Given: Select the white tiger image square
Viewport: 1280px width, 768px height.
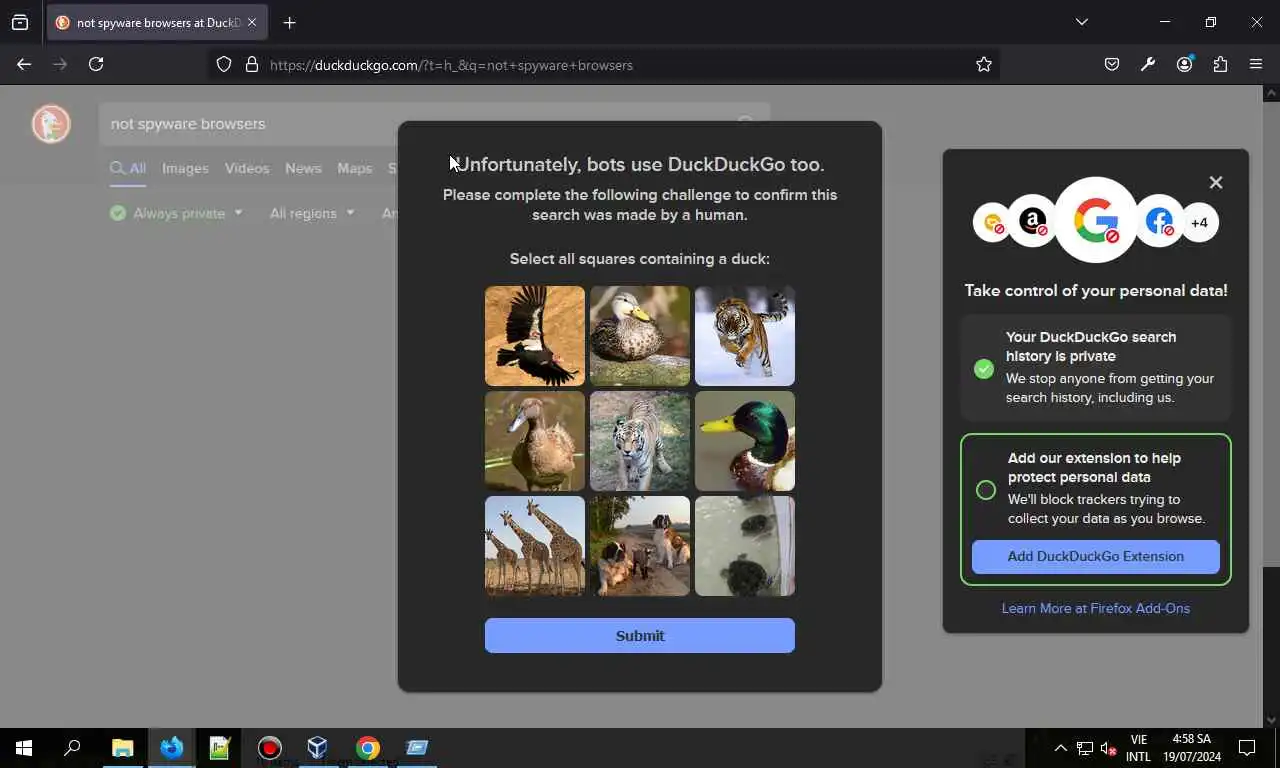Looking at the screenshot, I should click(x=640, y=441).
